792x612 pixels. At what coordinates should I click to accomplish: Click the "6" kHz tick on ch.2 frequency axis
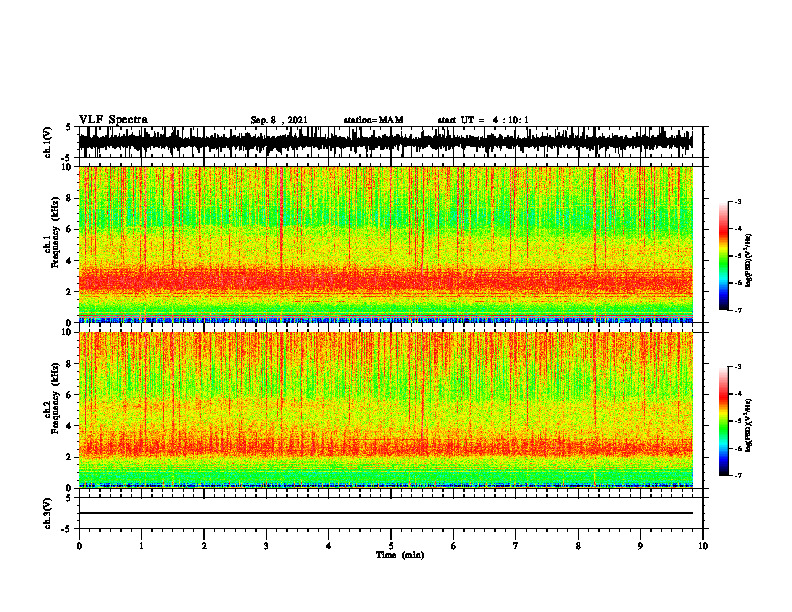click(70, 395)
